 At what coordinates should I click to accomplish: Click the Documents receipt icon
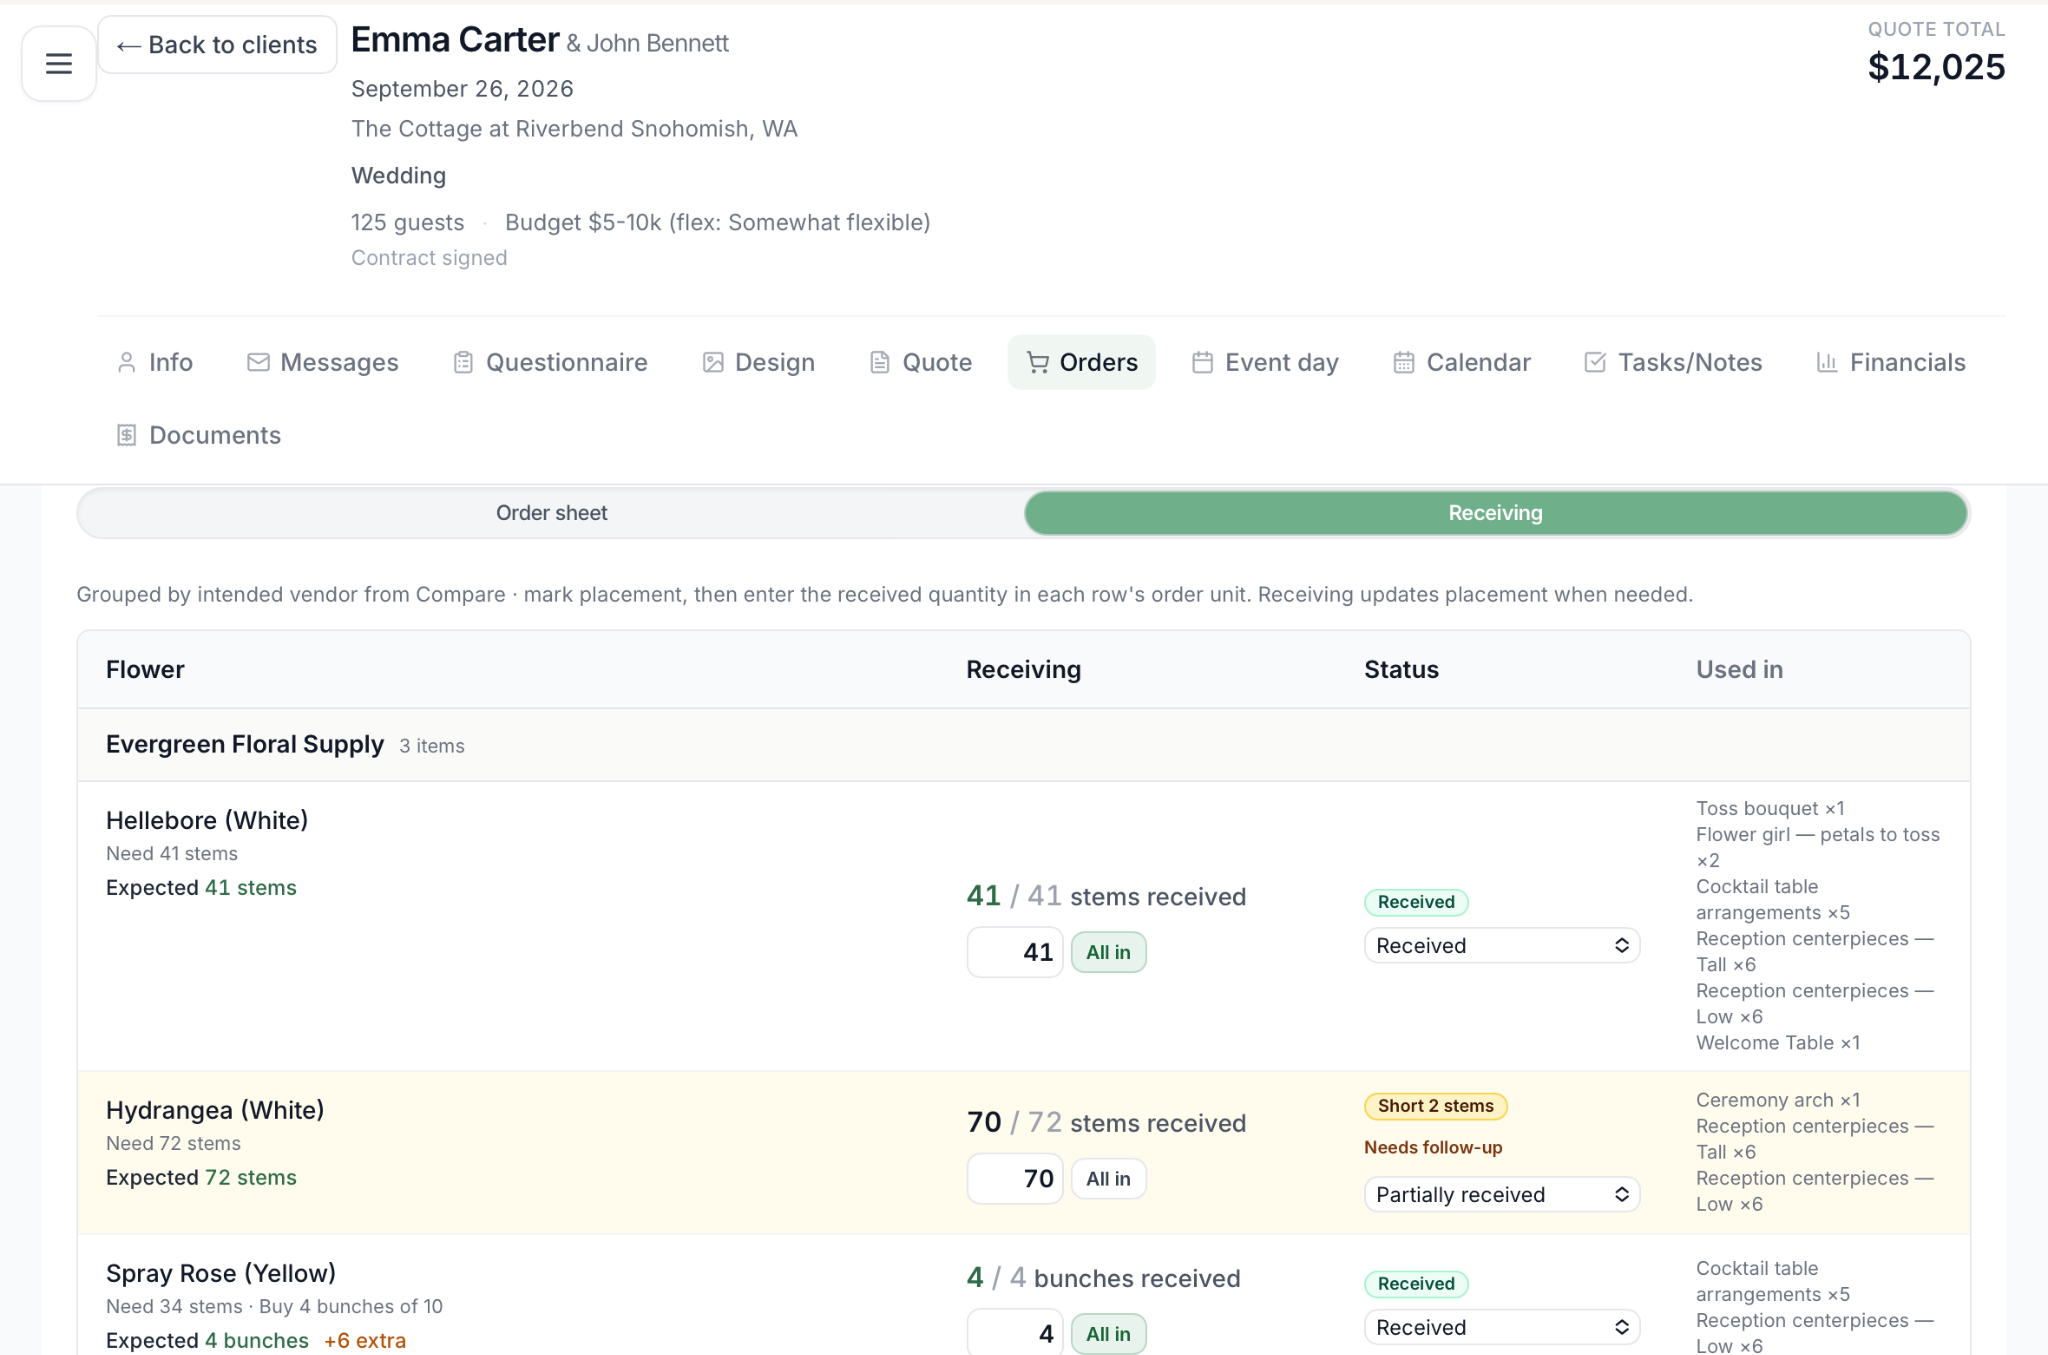[126, 435]
